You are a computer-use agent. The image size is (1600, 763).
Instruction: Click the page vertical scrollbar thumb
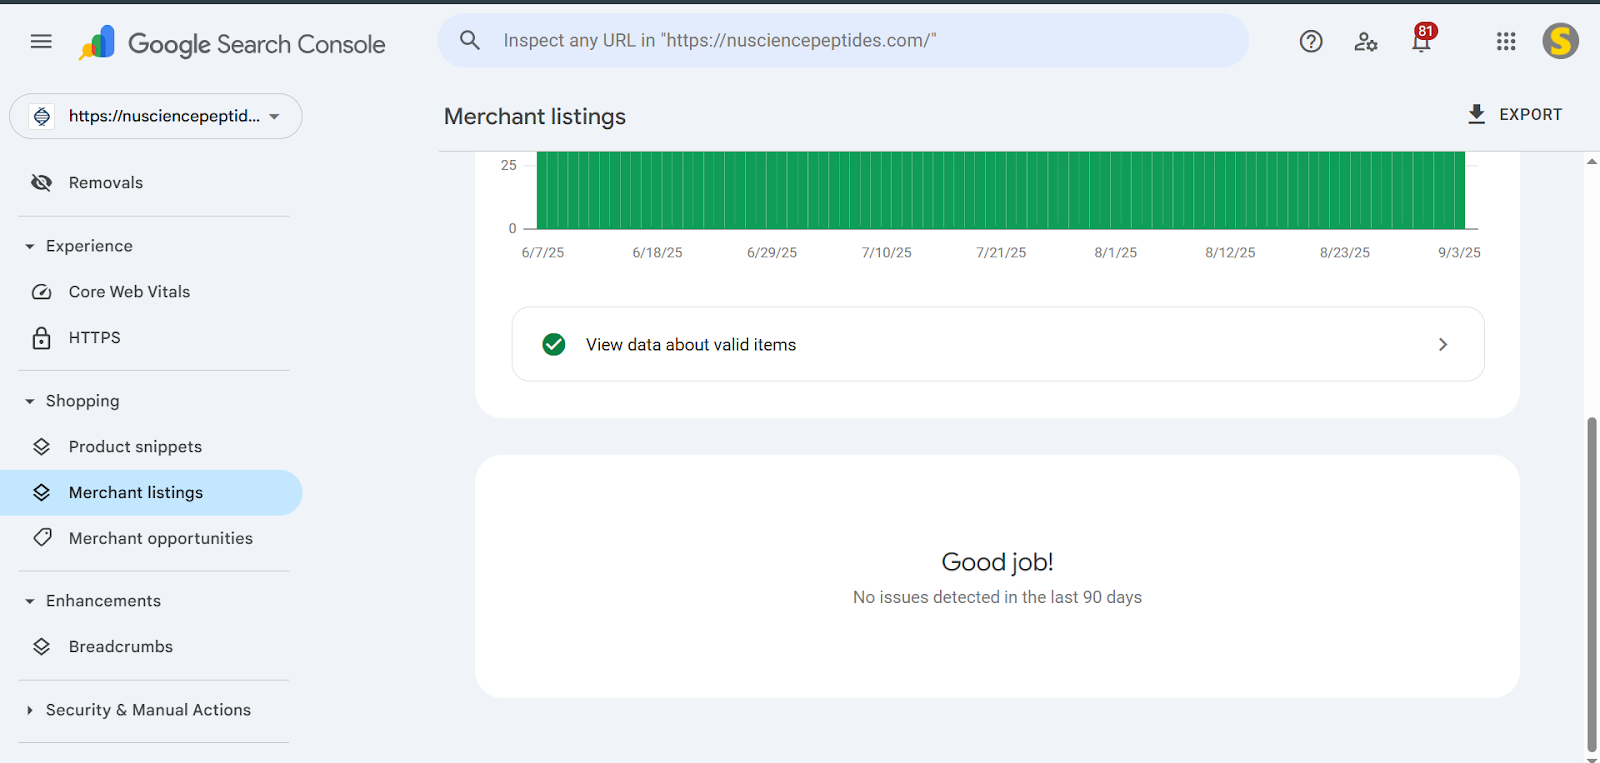pos(1592,584)
